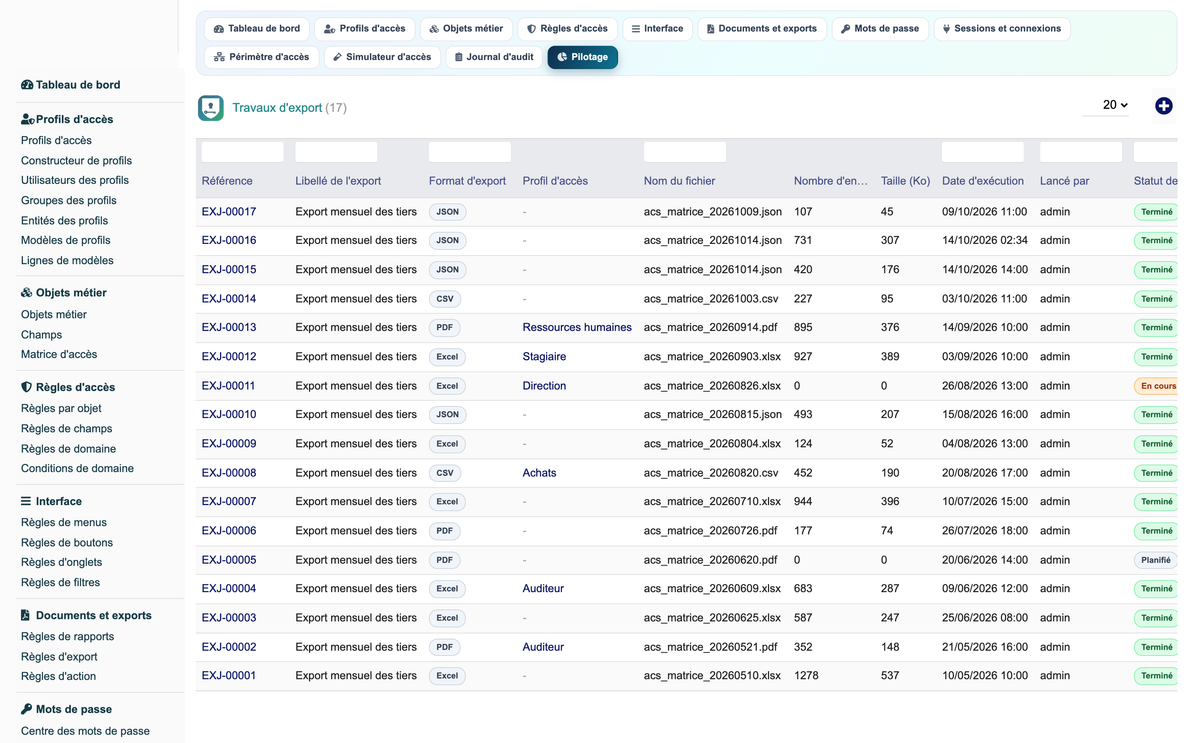Open the Mots de passe top tab
1200x743 pixels.
click(x=880, y=29)
